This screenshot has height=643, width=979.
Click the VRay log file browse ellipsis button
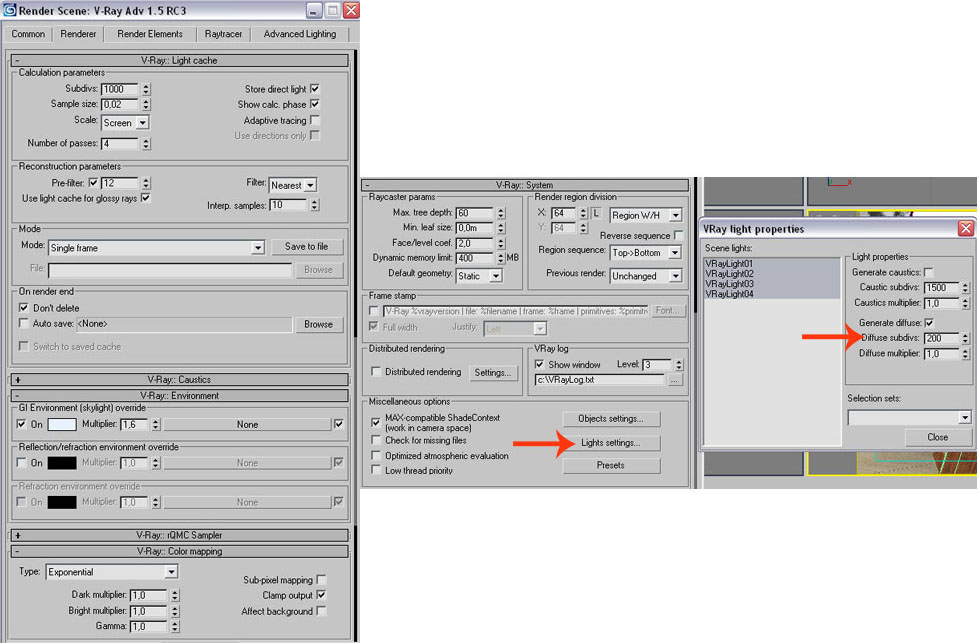pyautogui.click(x=675, y=380)
